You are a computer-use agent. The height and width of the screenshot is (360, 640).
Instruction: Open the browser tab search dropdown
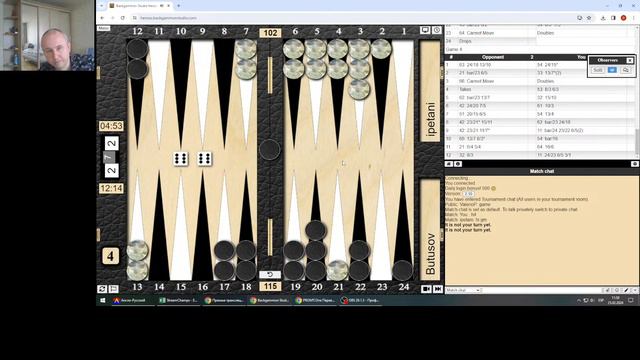click(x=102, y=6)
